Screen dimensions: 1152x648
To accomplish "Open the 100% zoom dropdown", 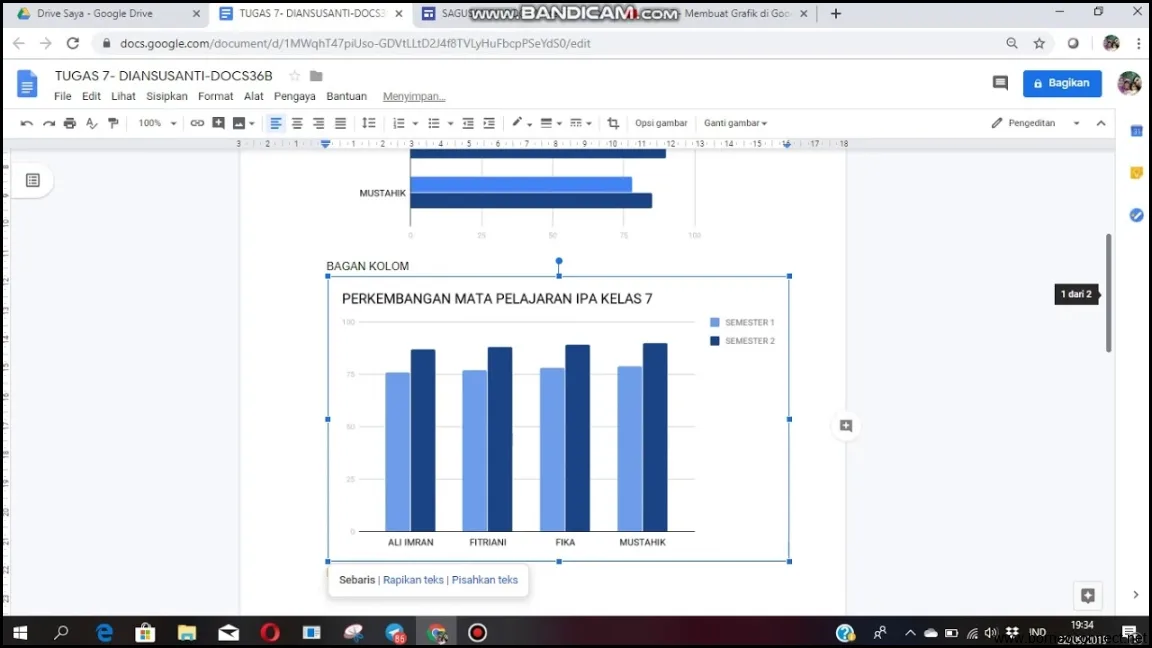I will coord(156,122).
